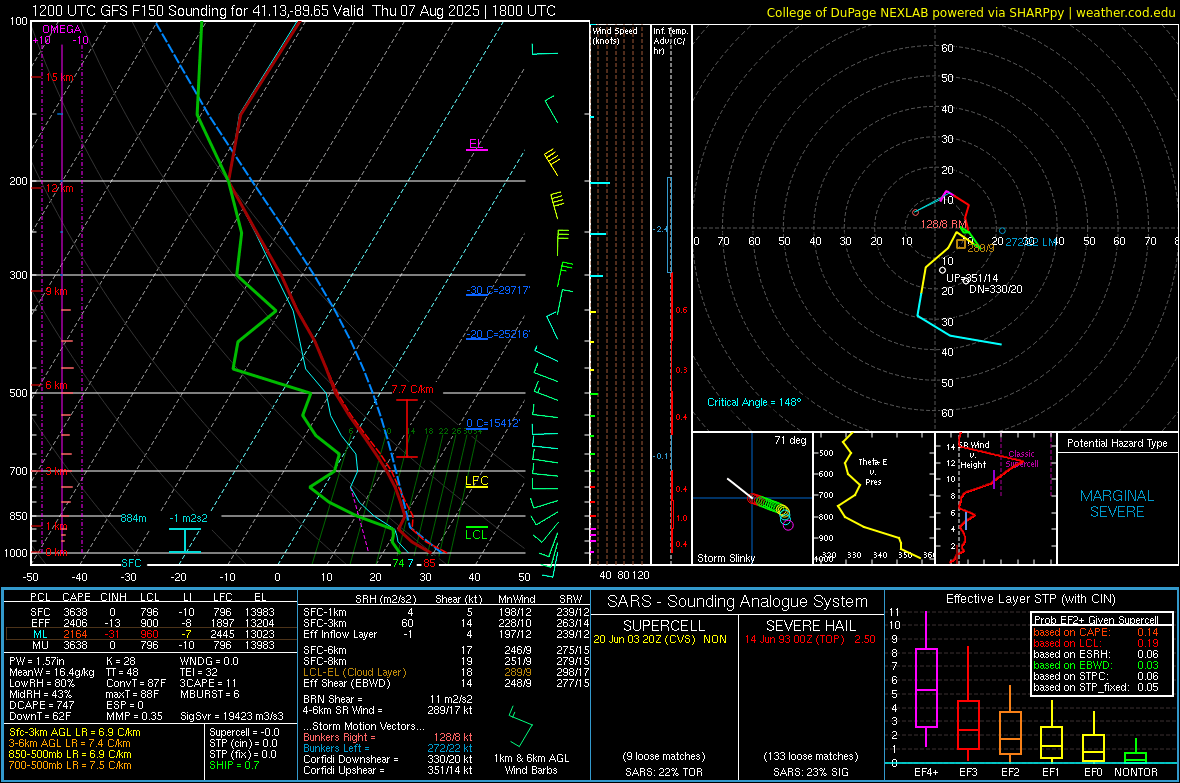Click the Critical Angle = 148° readout

pyautogui.click(x=754, y=402)
